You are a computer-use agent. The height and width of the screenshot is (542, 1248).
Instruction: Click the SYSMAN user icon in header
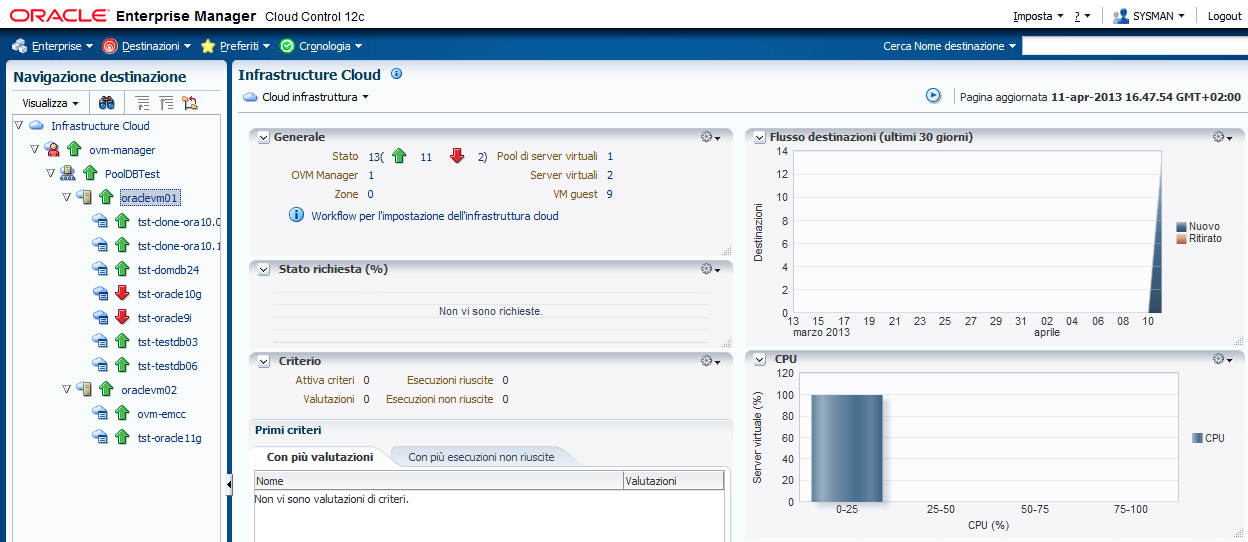coord(1121,16)
